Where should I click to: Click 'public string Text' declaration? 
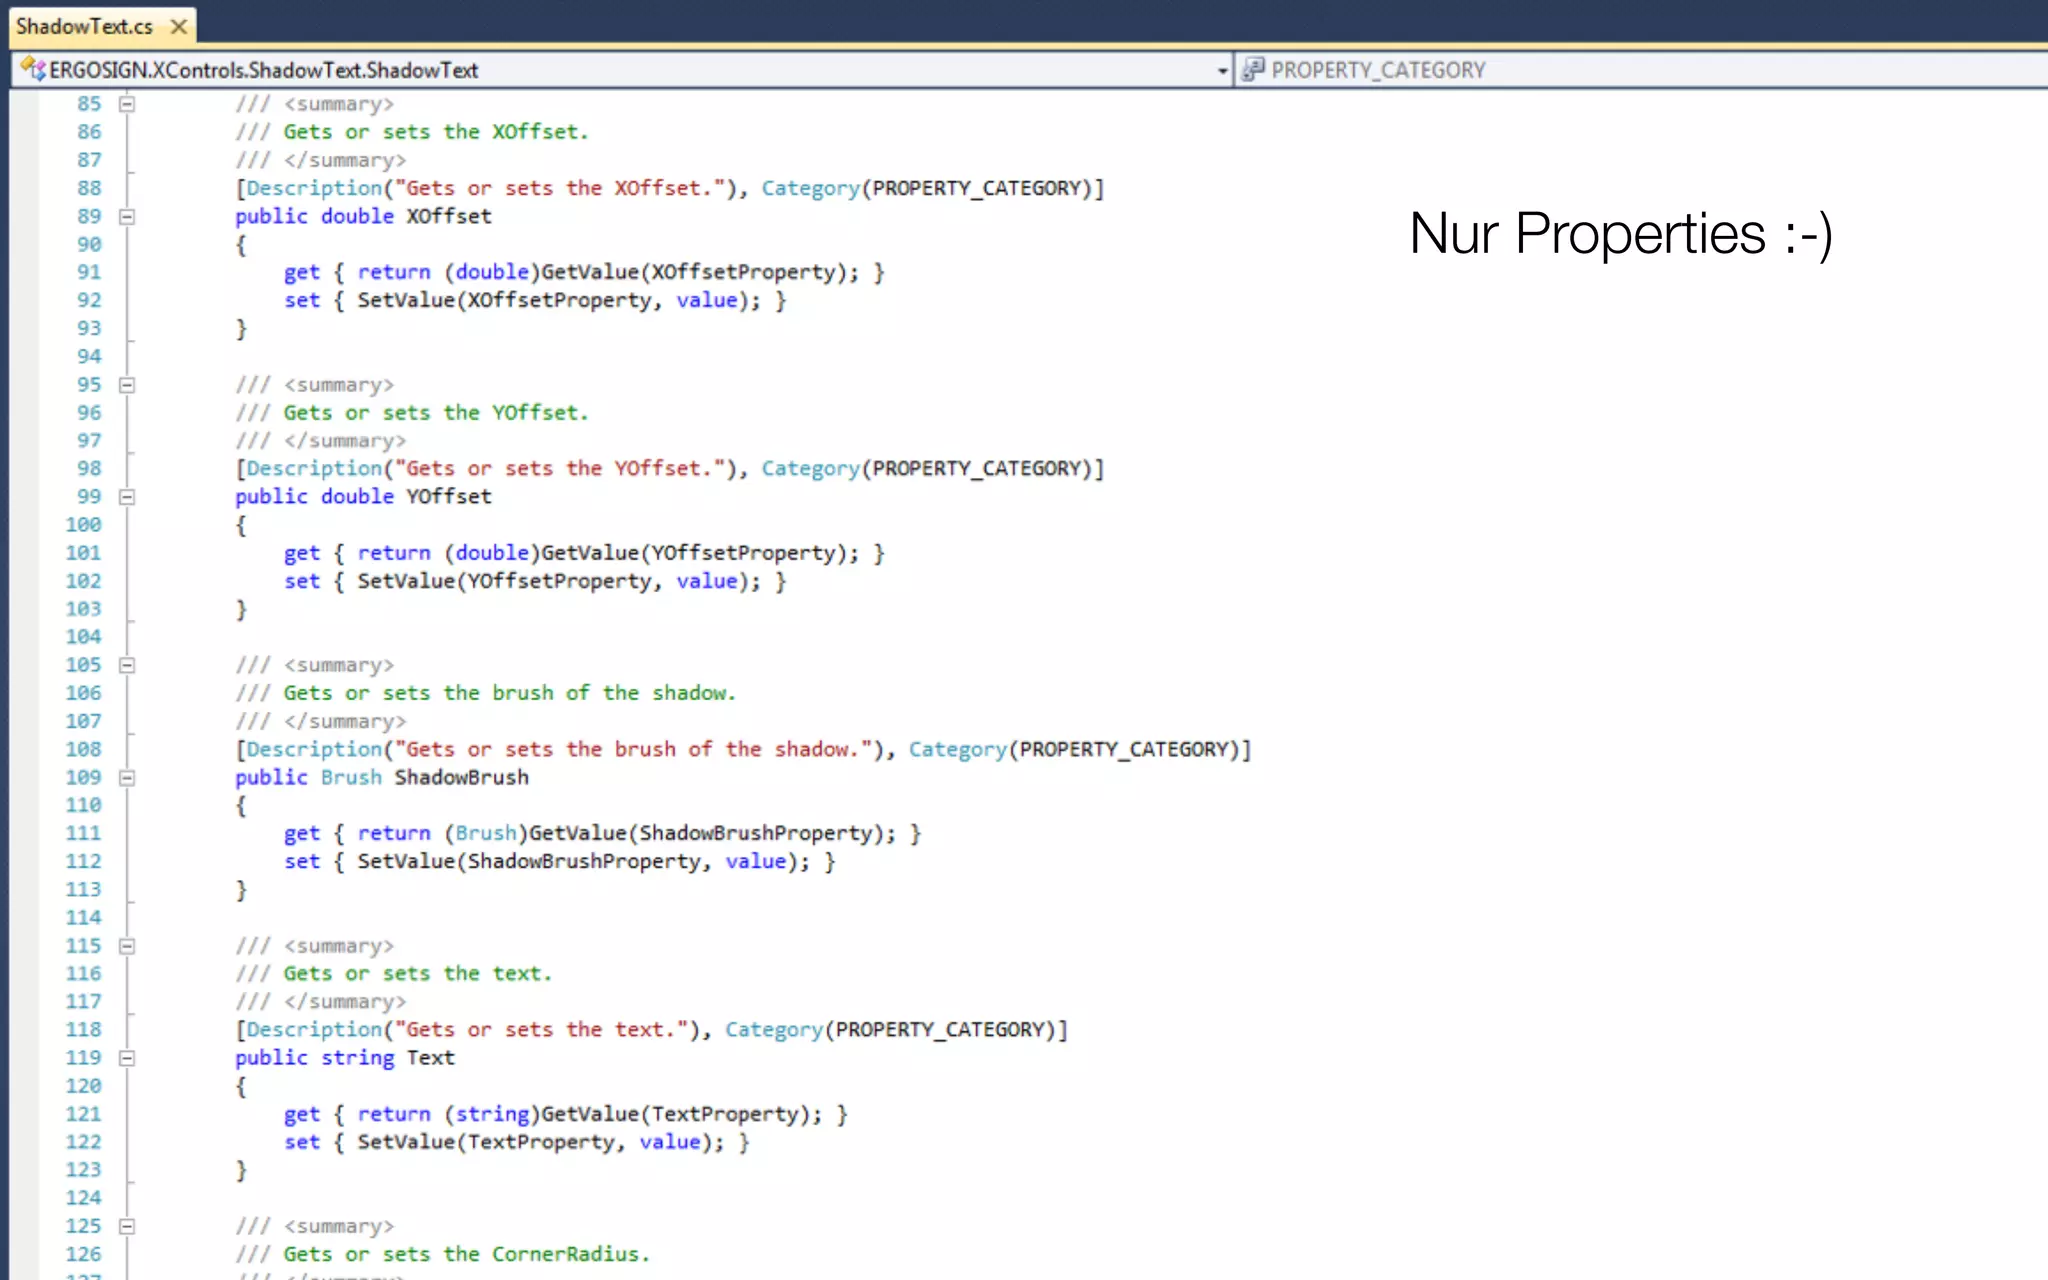coord(345,1058)
